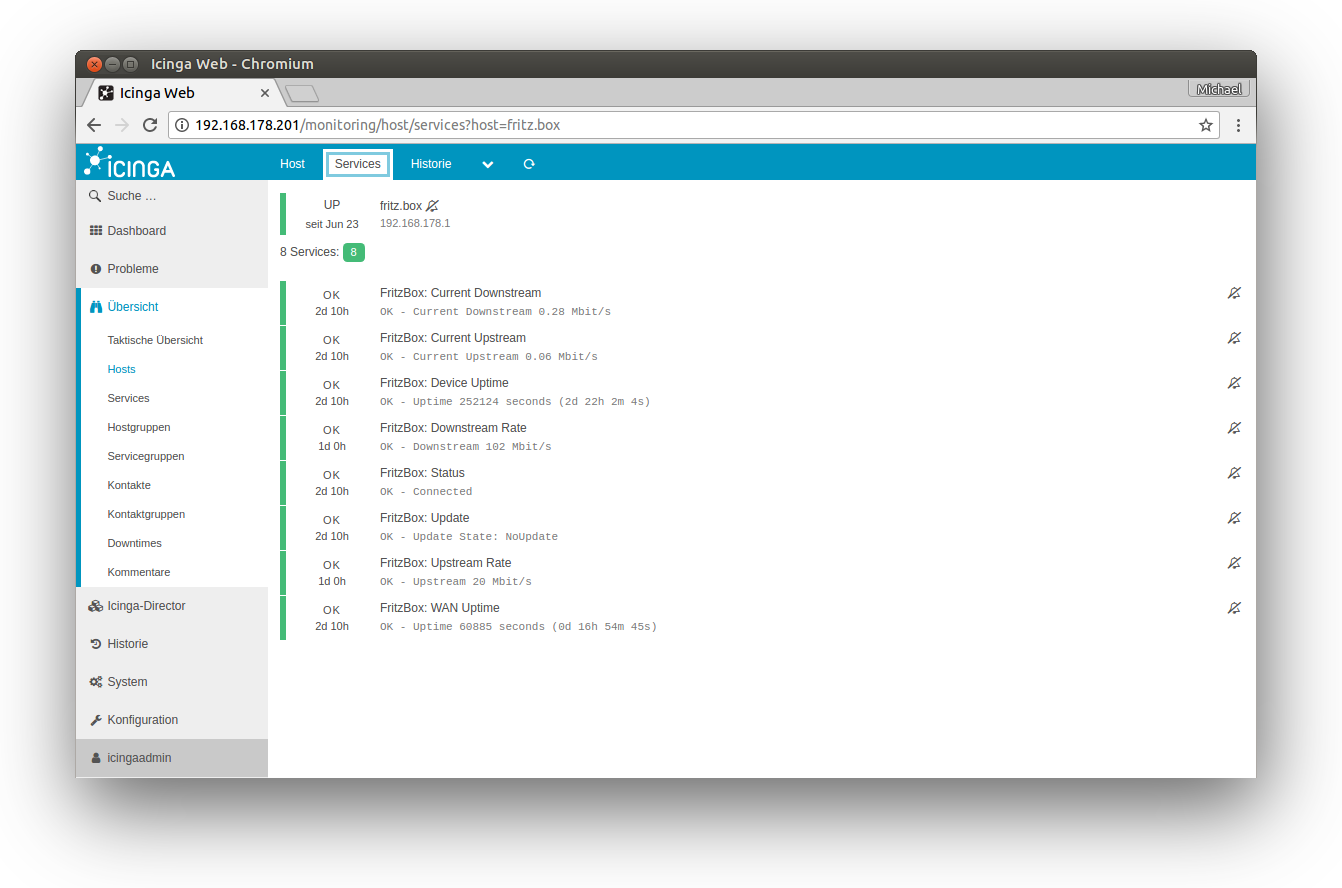Switch to the Host tab
Viewport: 1342px width, 888px height.
(293, 164)
